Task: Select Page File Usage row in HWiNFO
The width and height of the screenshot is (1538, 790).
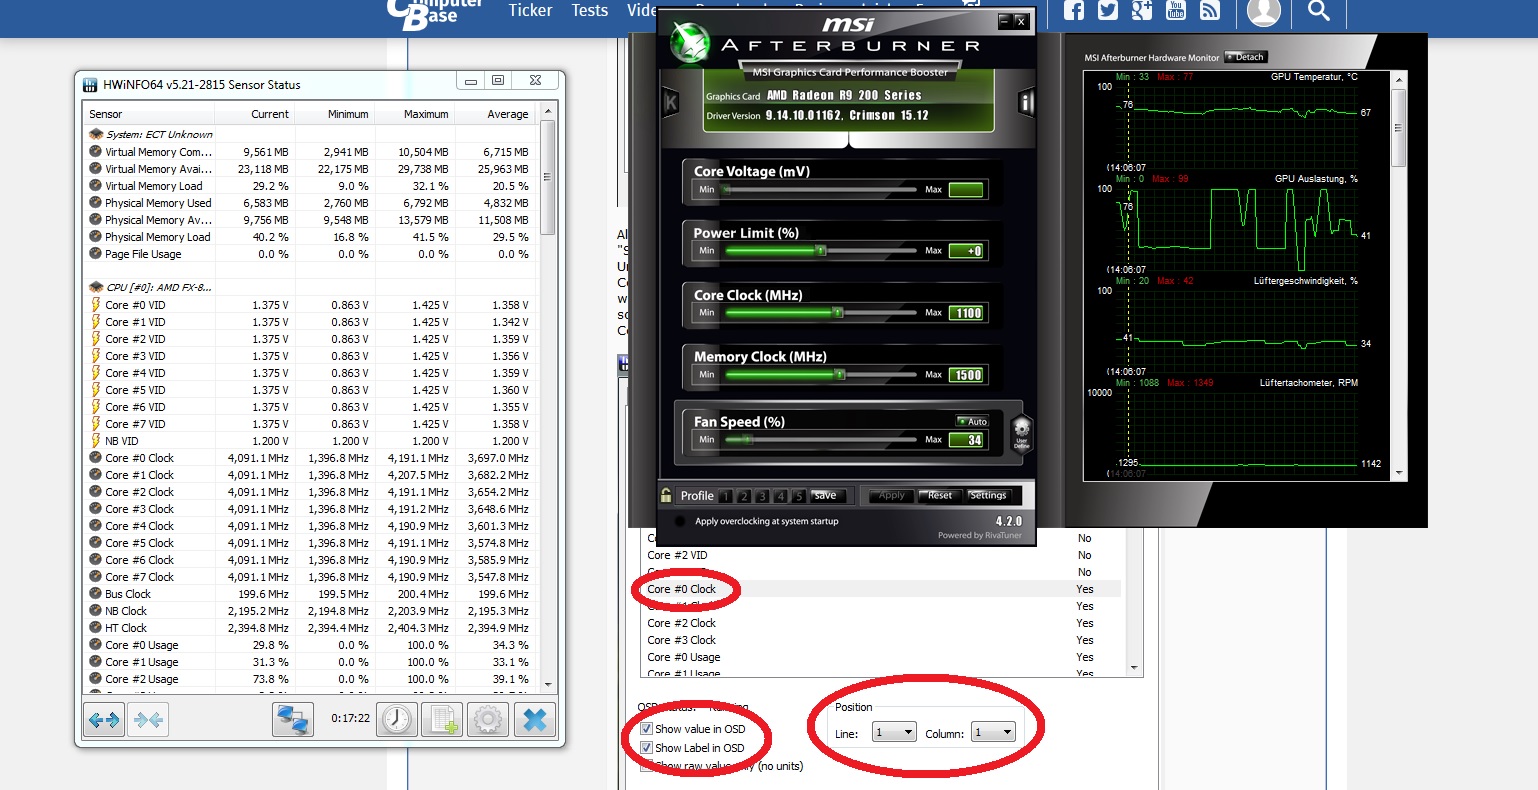Action: (311, 254)
